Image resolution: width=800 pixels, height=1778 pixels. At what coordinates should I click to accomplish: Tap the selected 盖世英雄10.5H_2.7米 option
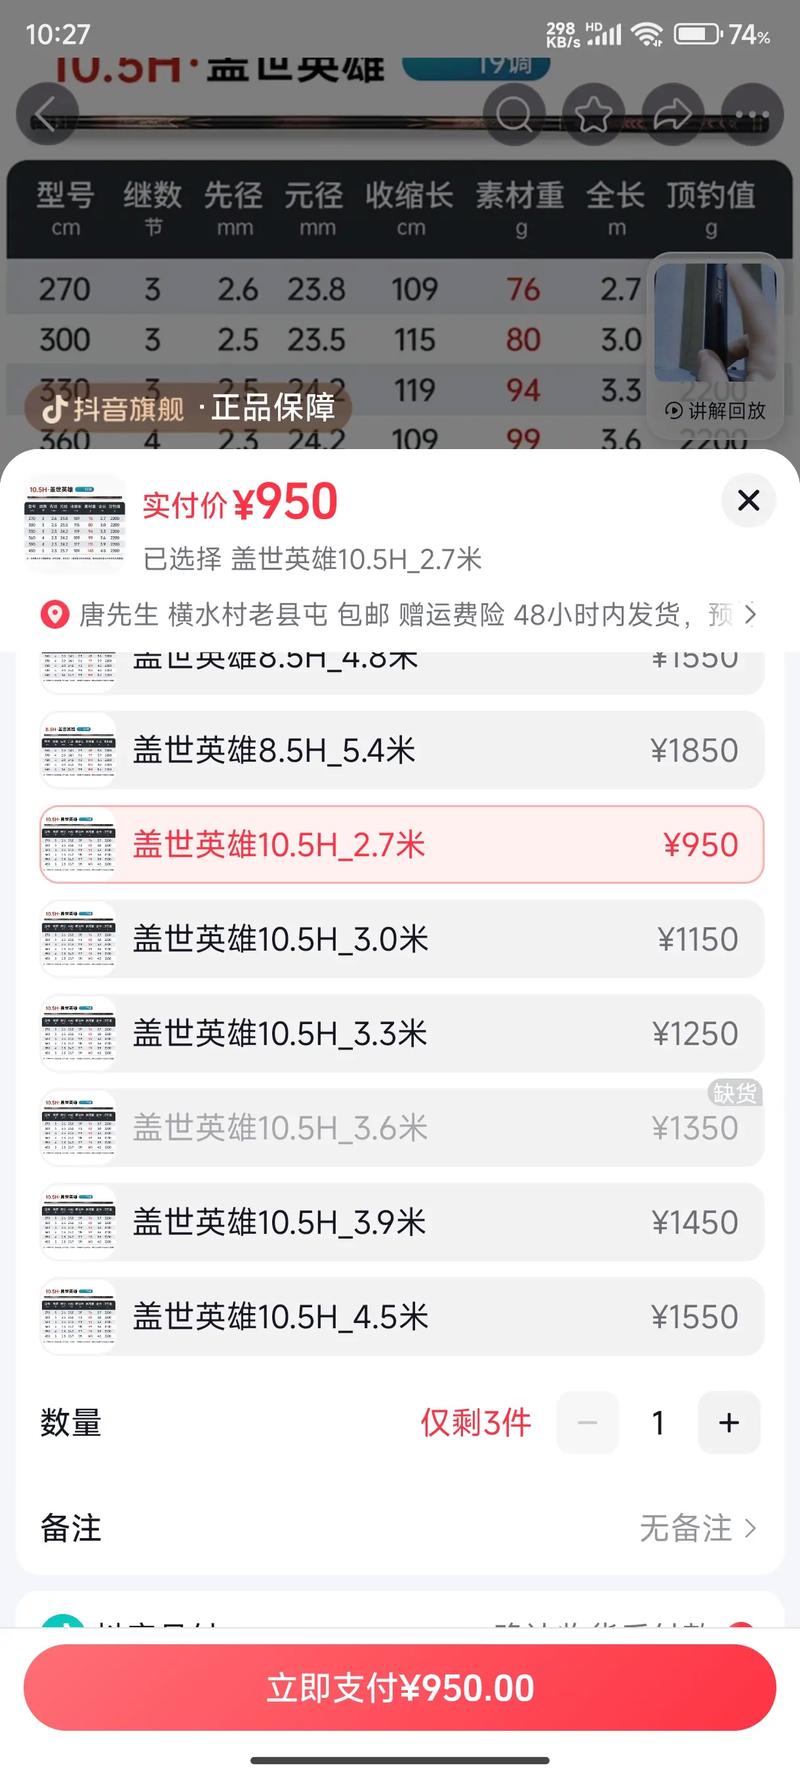(x=400, y=845)
